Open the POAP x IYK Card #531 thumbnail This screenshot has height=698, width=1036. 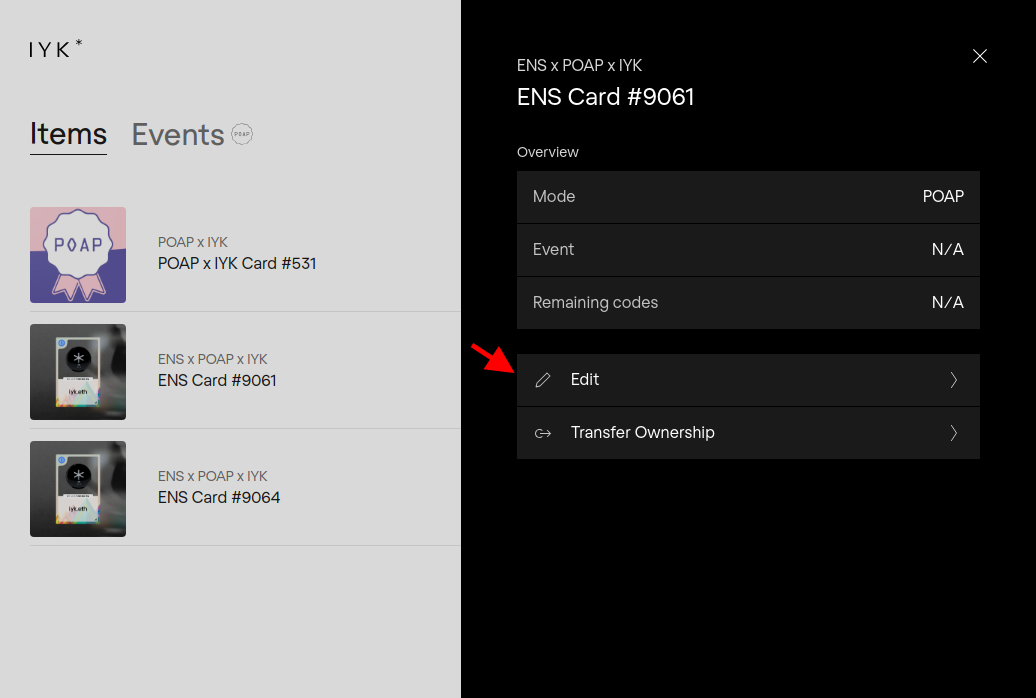coord(78,255)
